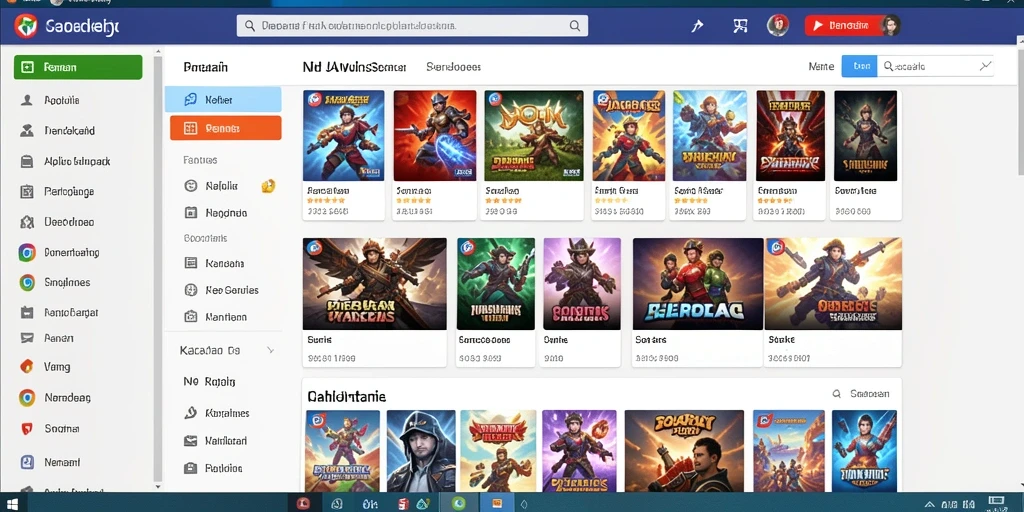Click the Mente link
Image resolution: width=1024 pixels, height=512 pixels.
pos(821,67)
